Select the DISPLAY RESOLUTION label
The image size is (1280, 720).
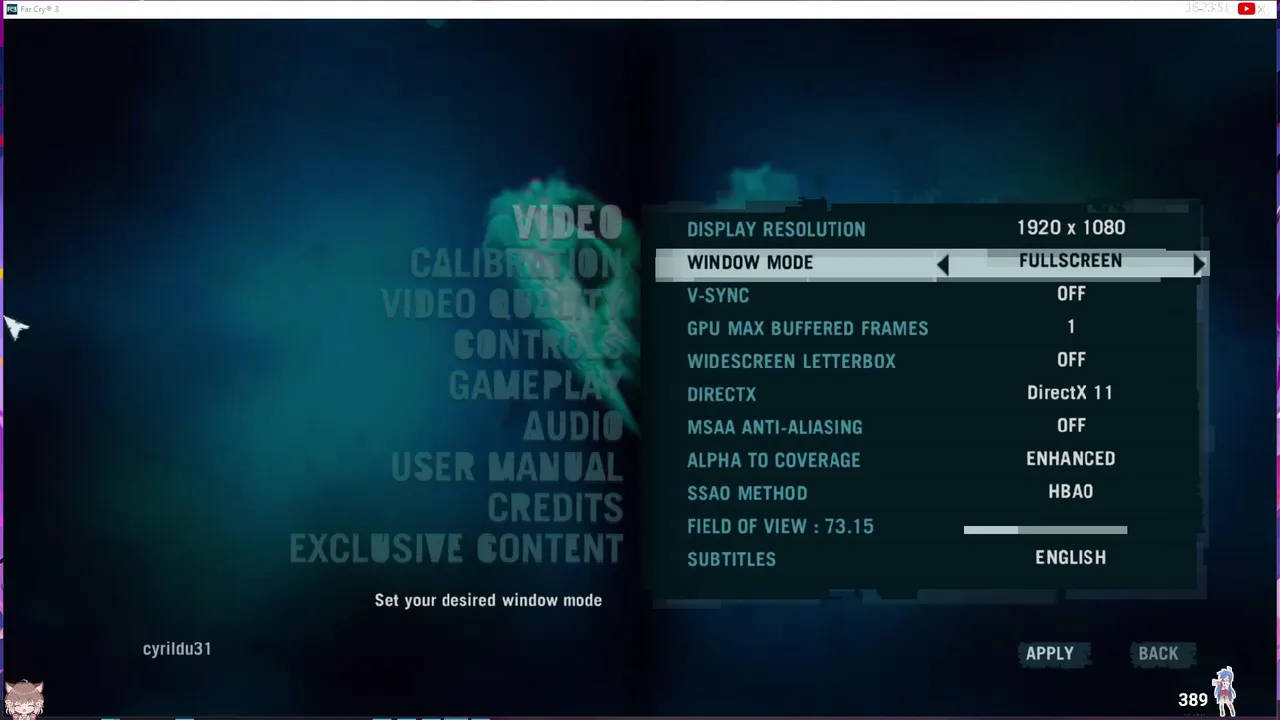coord(776,230)
